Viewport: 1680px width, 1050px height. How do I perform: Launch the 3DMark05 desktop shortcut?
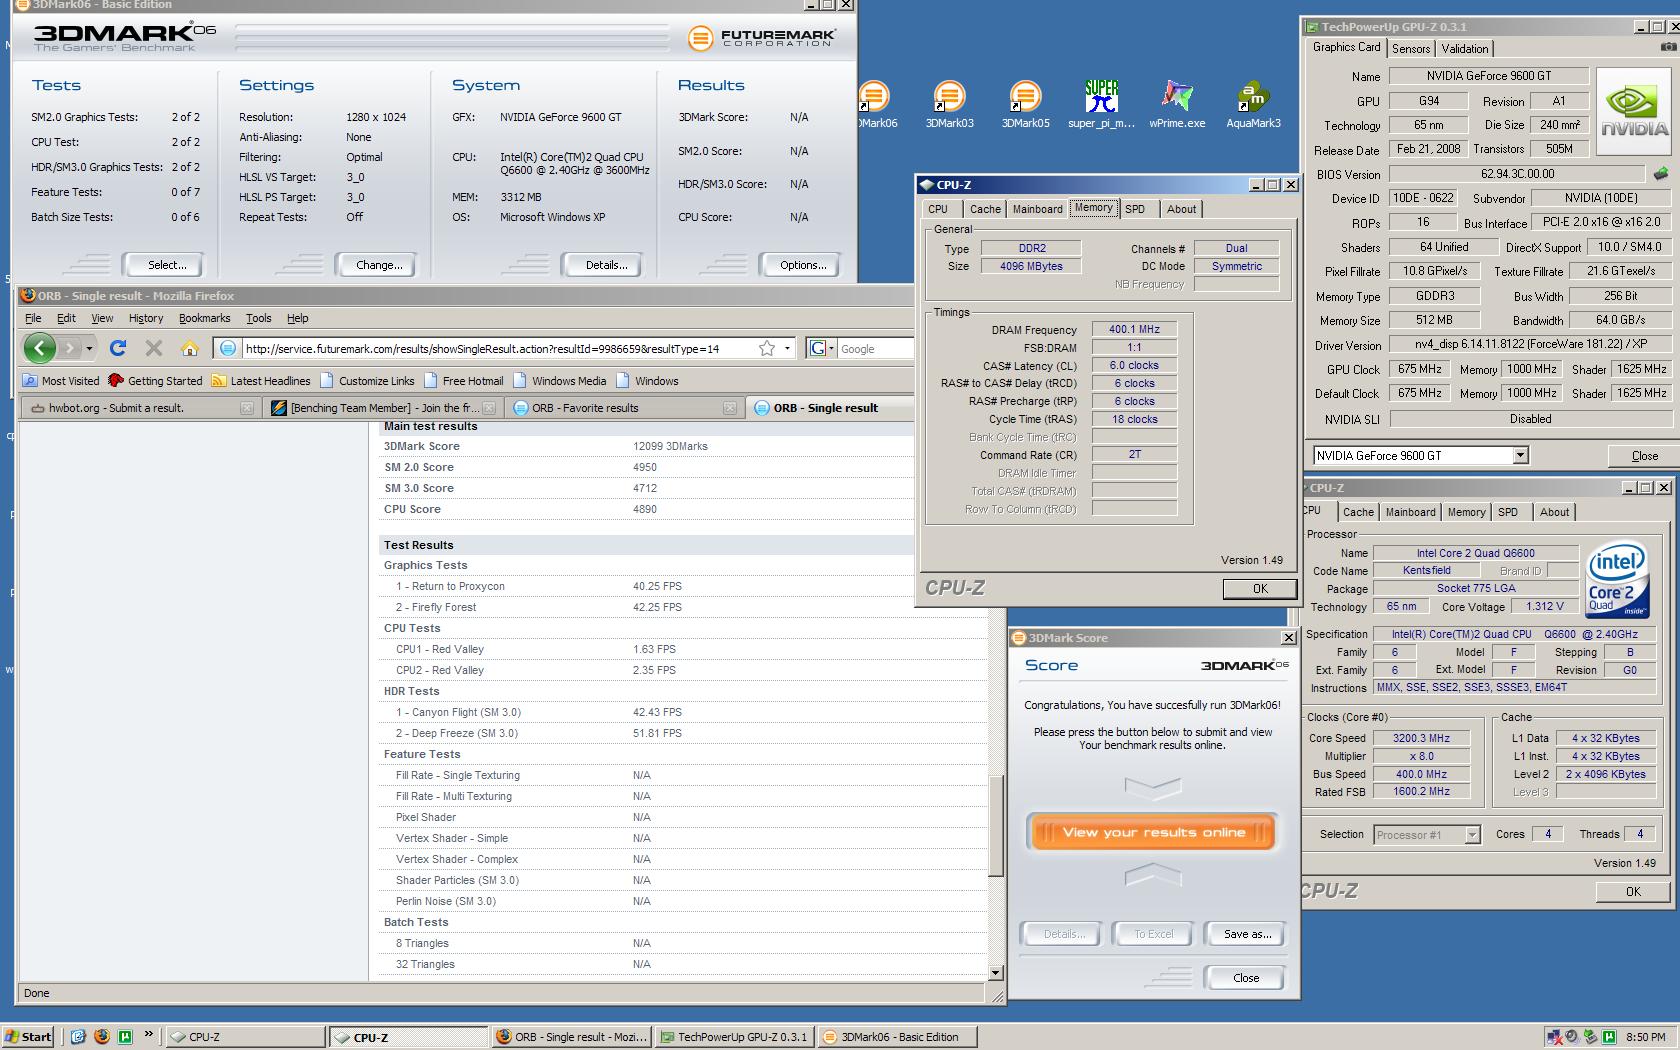1025,104
